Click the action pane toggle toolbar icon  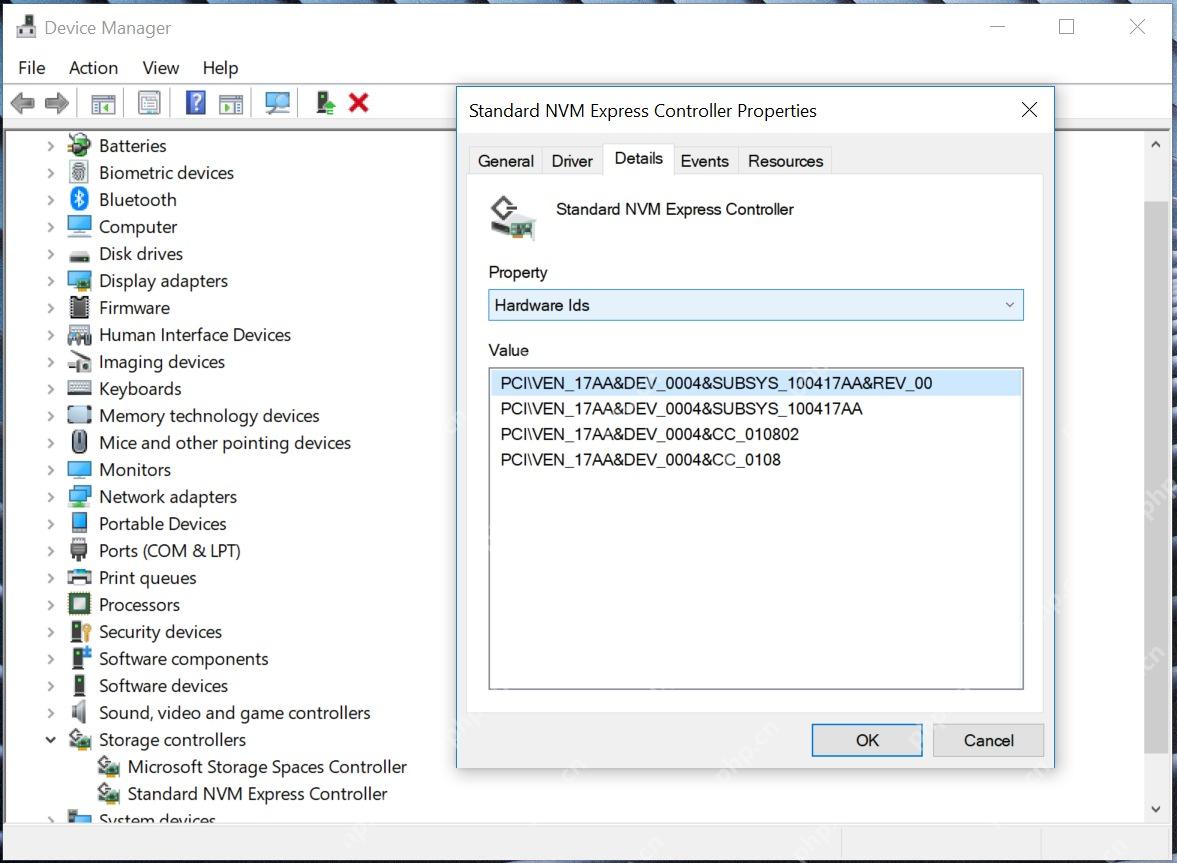coord(231,104)
